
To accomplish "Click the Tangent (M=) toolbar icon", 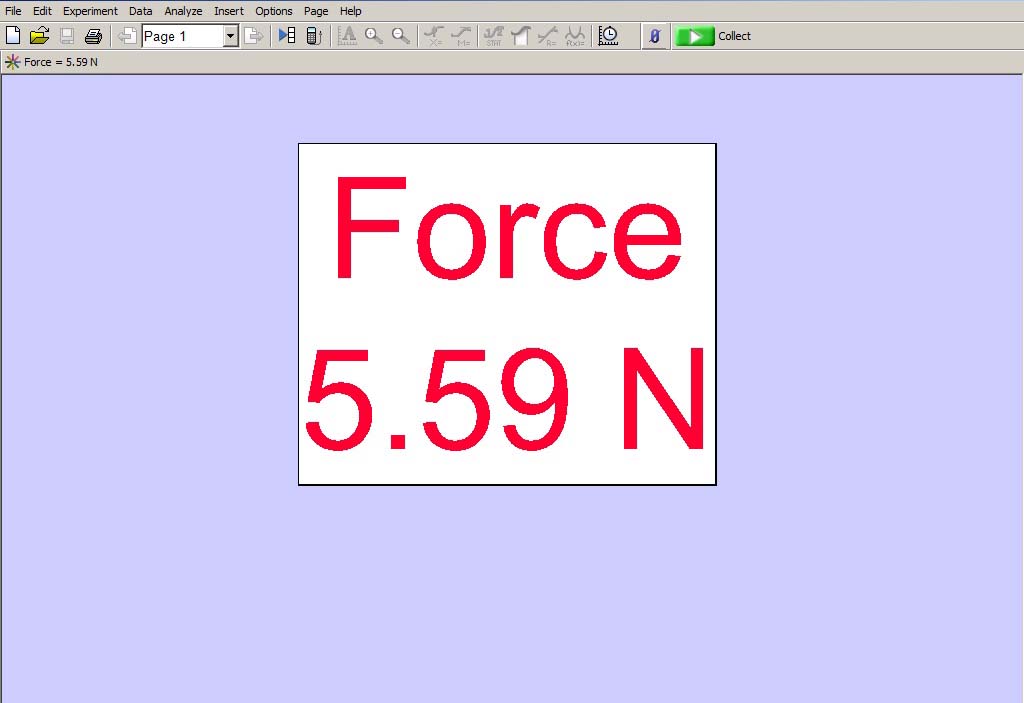I will click(x=462, y=35).
